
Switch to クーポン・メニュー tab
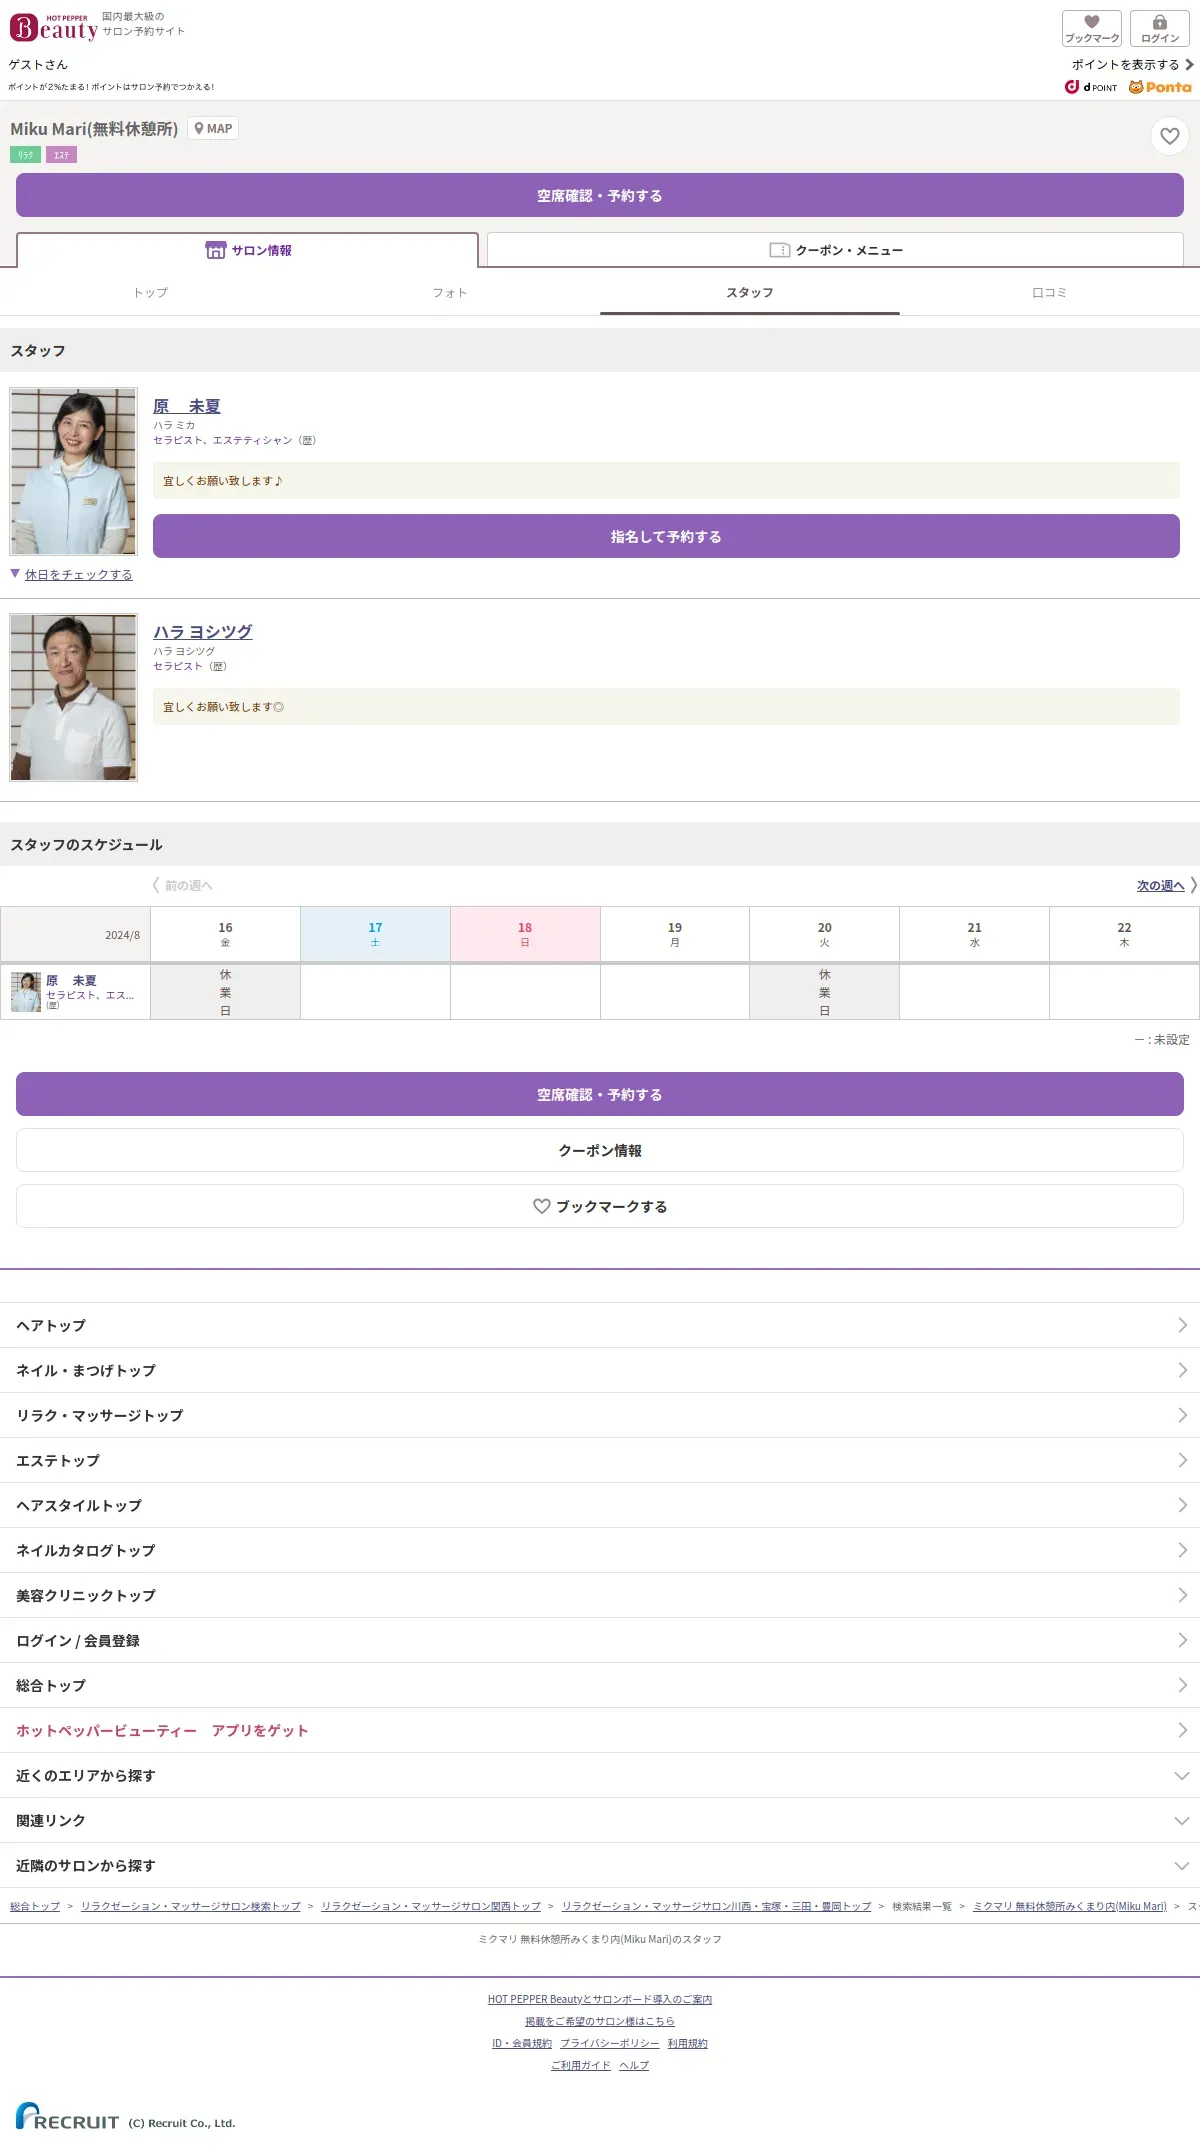point(835,250)
